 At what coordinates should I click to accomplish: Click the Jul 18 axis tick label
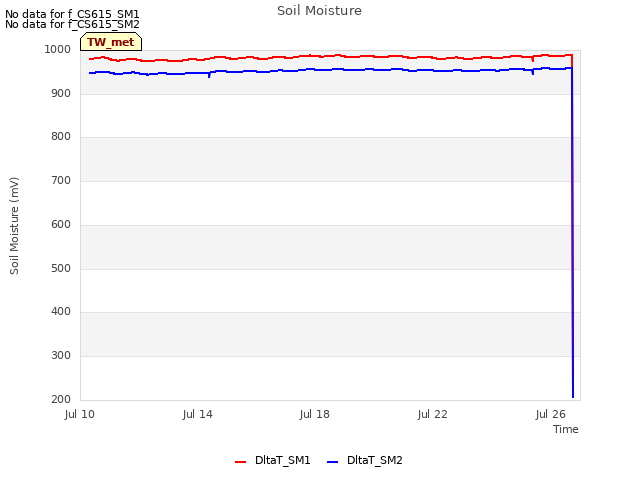(315, 414)
